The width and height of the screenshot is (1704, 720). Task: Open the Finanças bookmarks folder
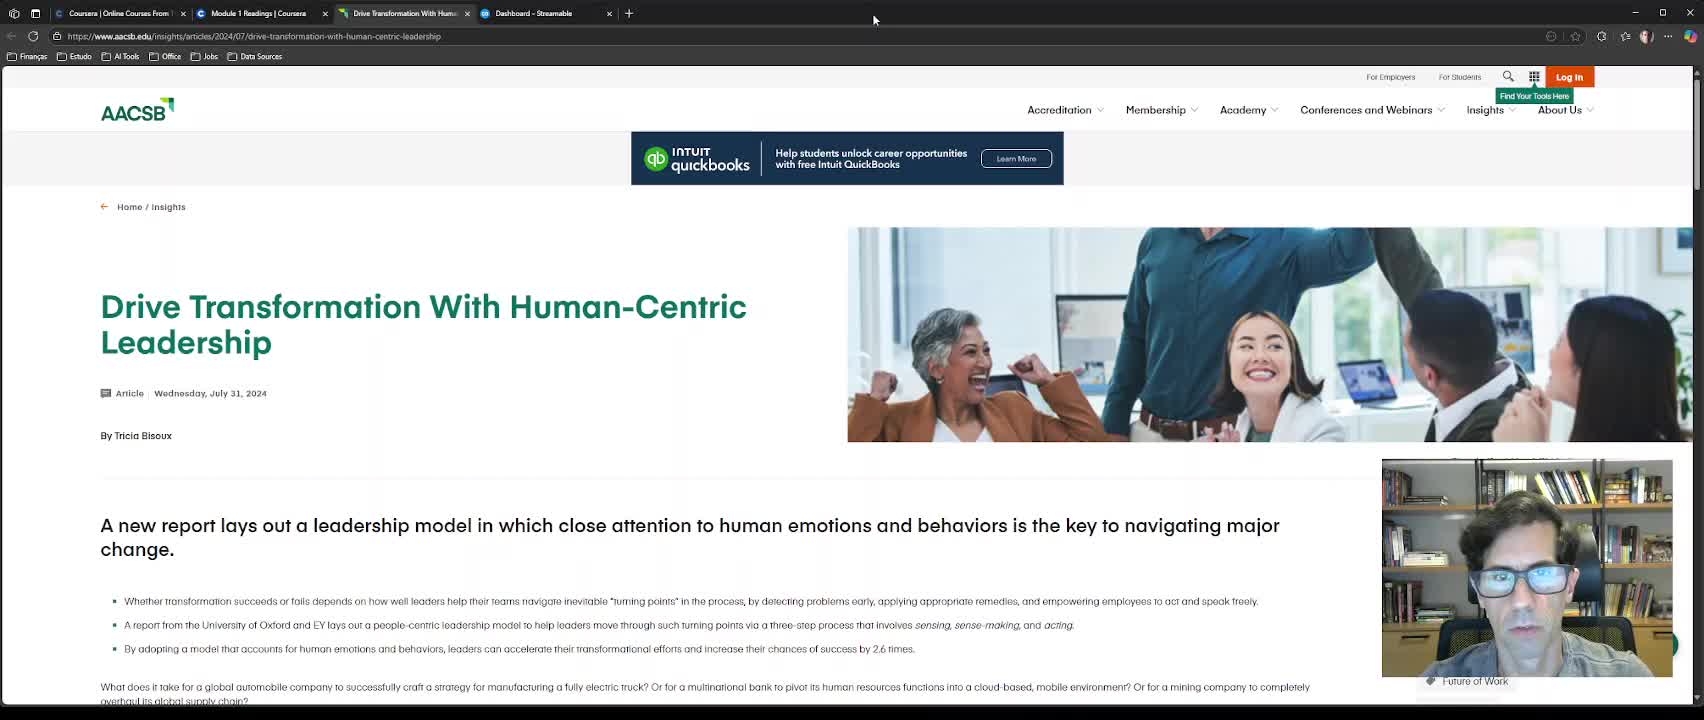pos(27,57)
